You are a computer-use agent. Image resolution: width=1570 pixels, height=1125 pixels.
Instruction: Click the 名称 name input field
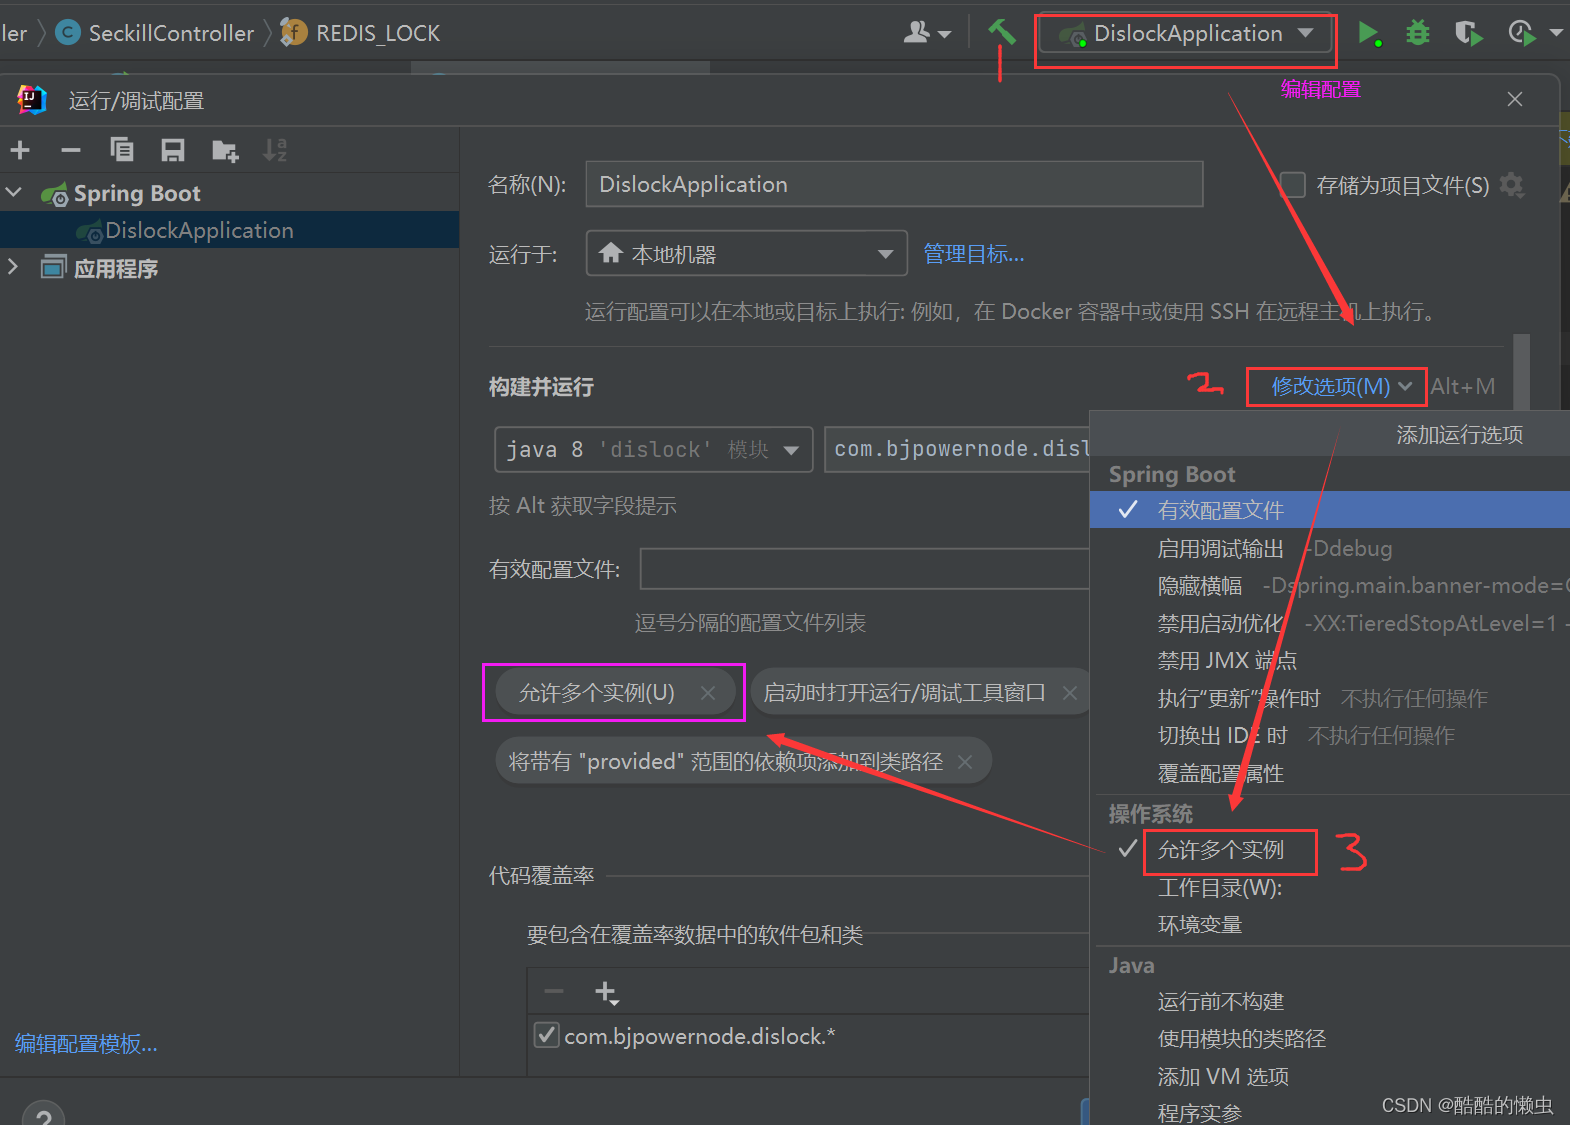893,184
